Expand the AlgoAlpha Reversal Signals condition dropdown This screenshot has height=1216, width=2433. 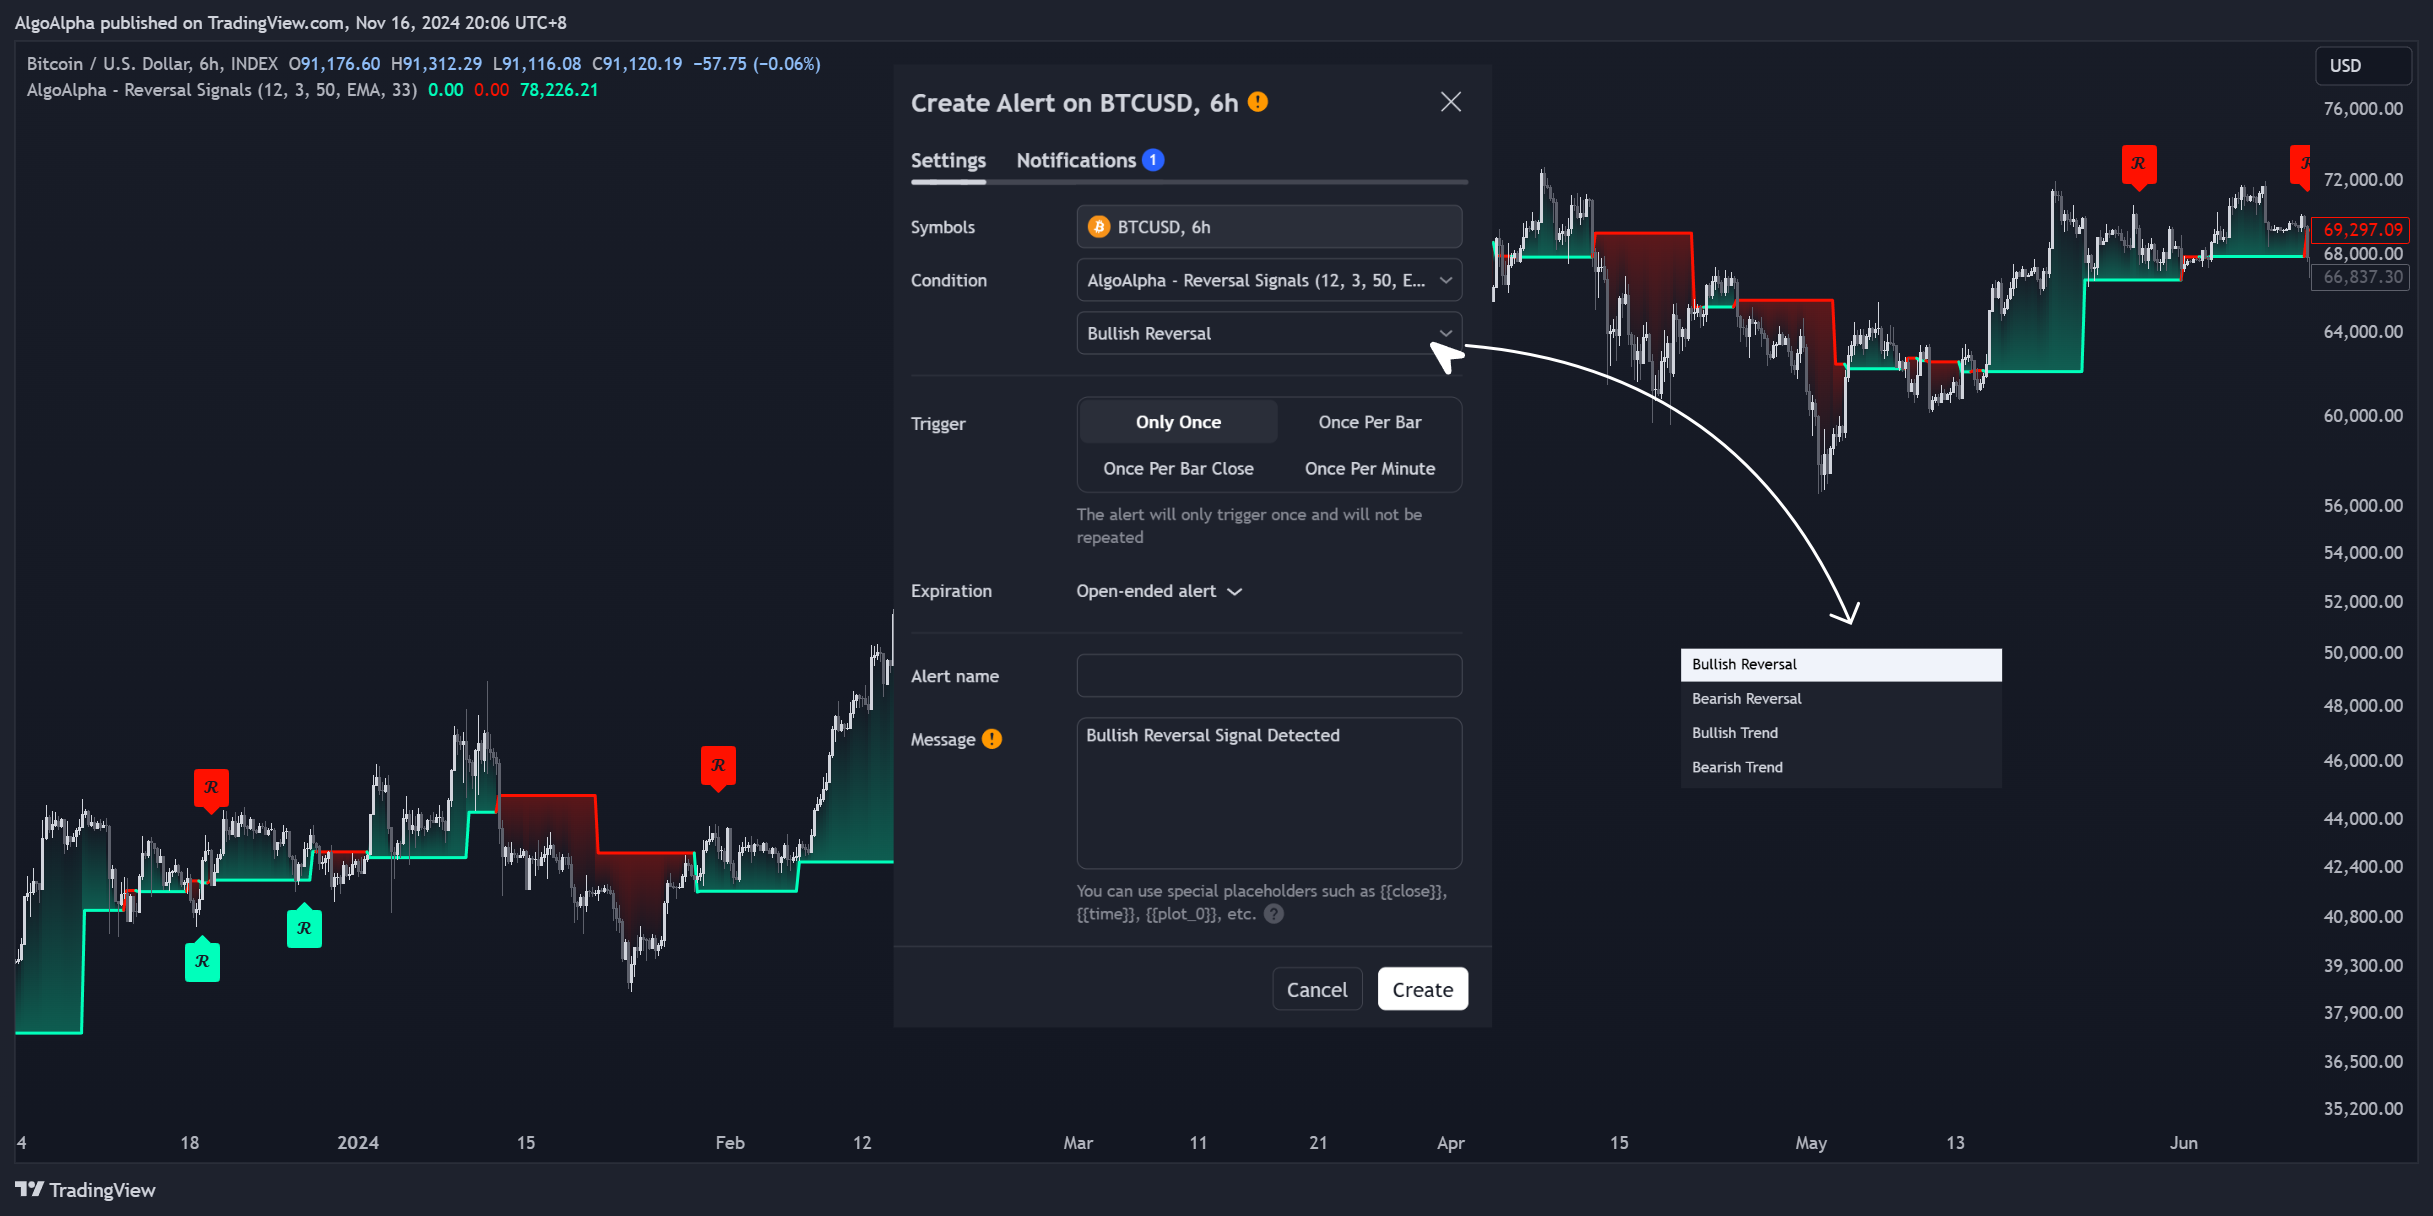click(x=1269, y=280)
